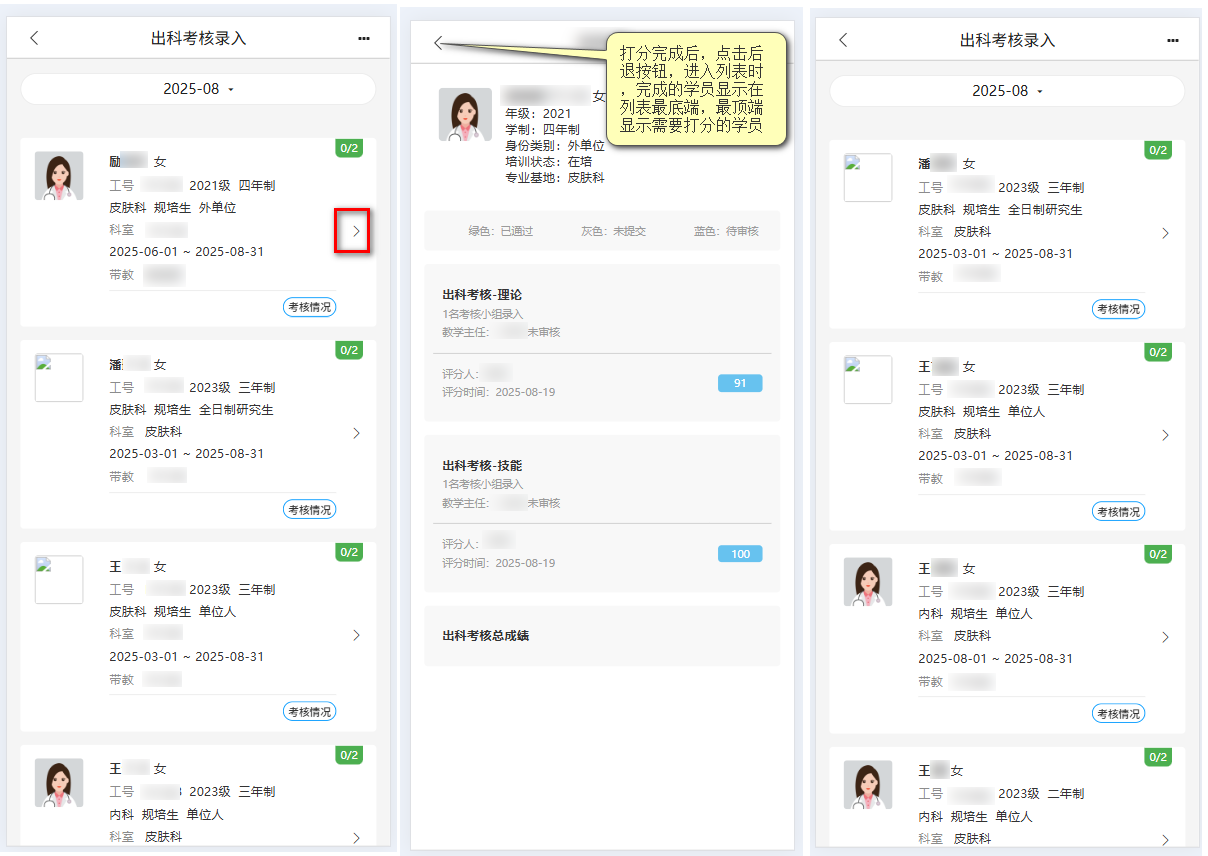Viewport: 1208px width, 856px height.
Task: Open right panel 王 二年制 card chevron
Action: [1165, 840]
